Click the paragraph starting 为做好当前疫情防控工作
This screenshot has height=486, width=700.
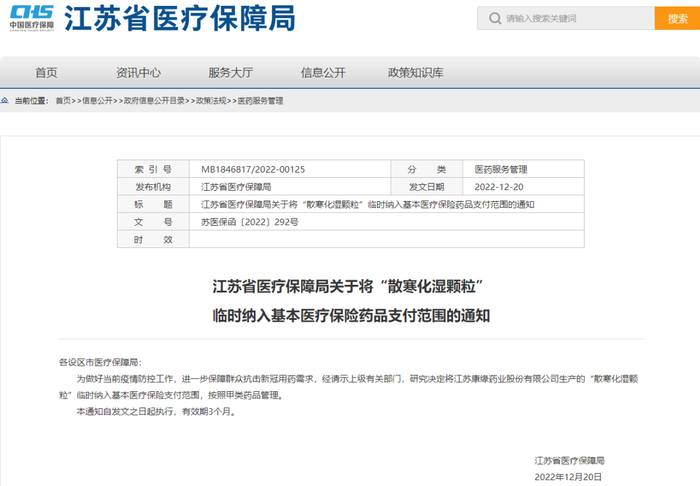(349, 387)
